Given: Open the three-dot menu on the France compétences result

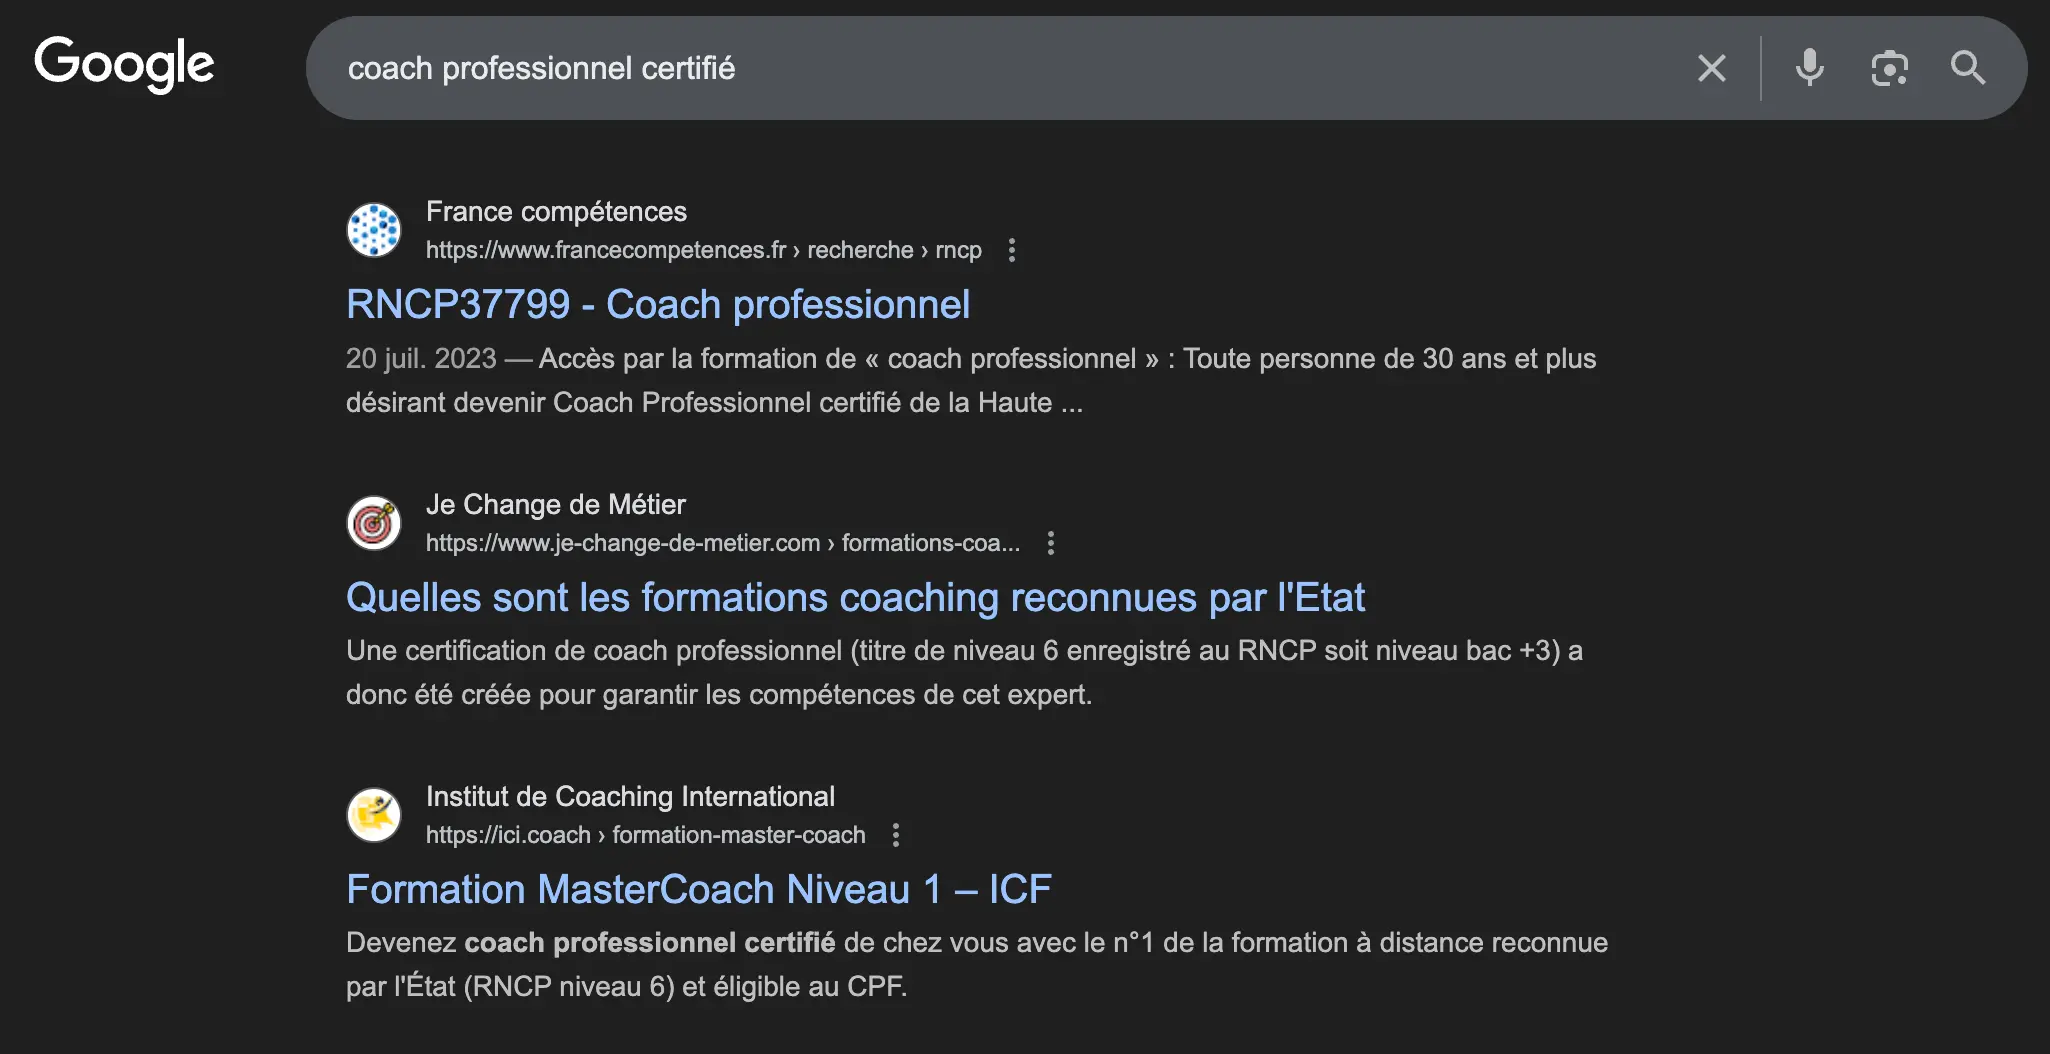Looking at the screenshot, I should point(1012,250).
